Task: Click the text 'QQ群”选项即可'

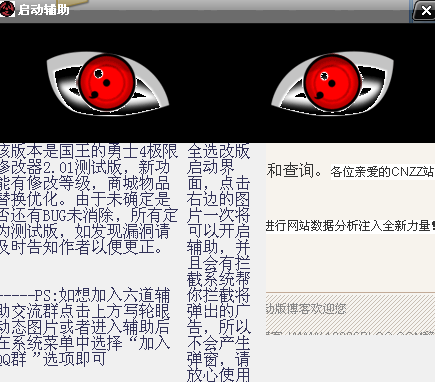Action: click(53, 359)
